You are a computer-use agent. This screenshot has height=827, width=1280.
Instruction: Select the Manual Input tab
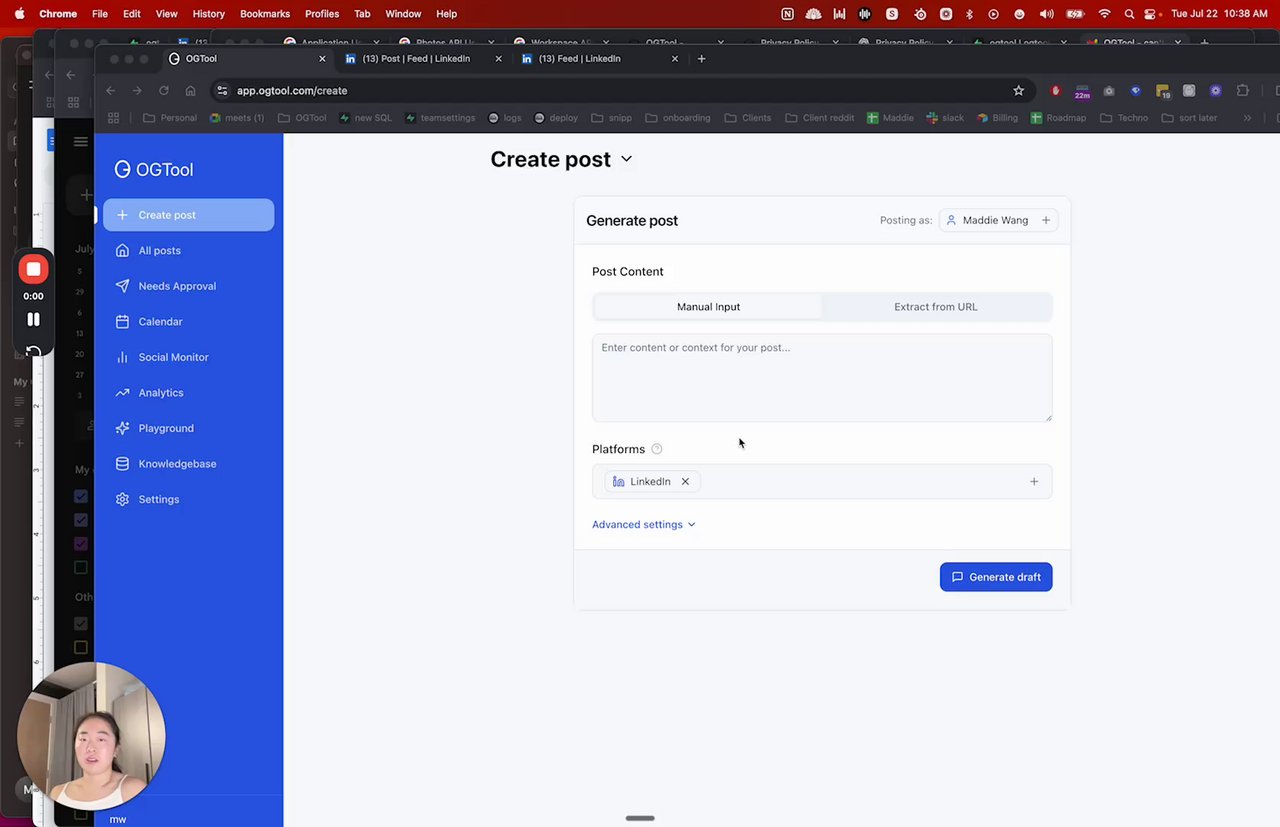coord(708,307)
